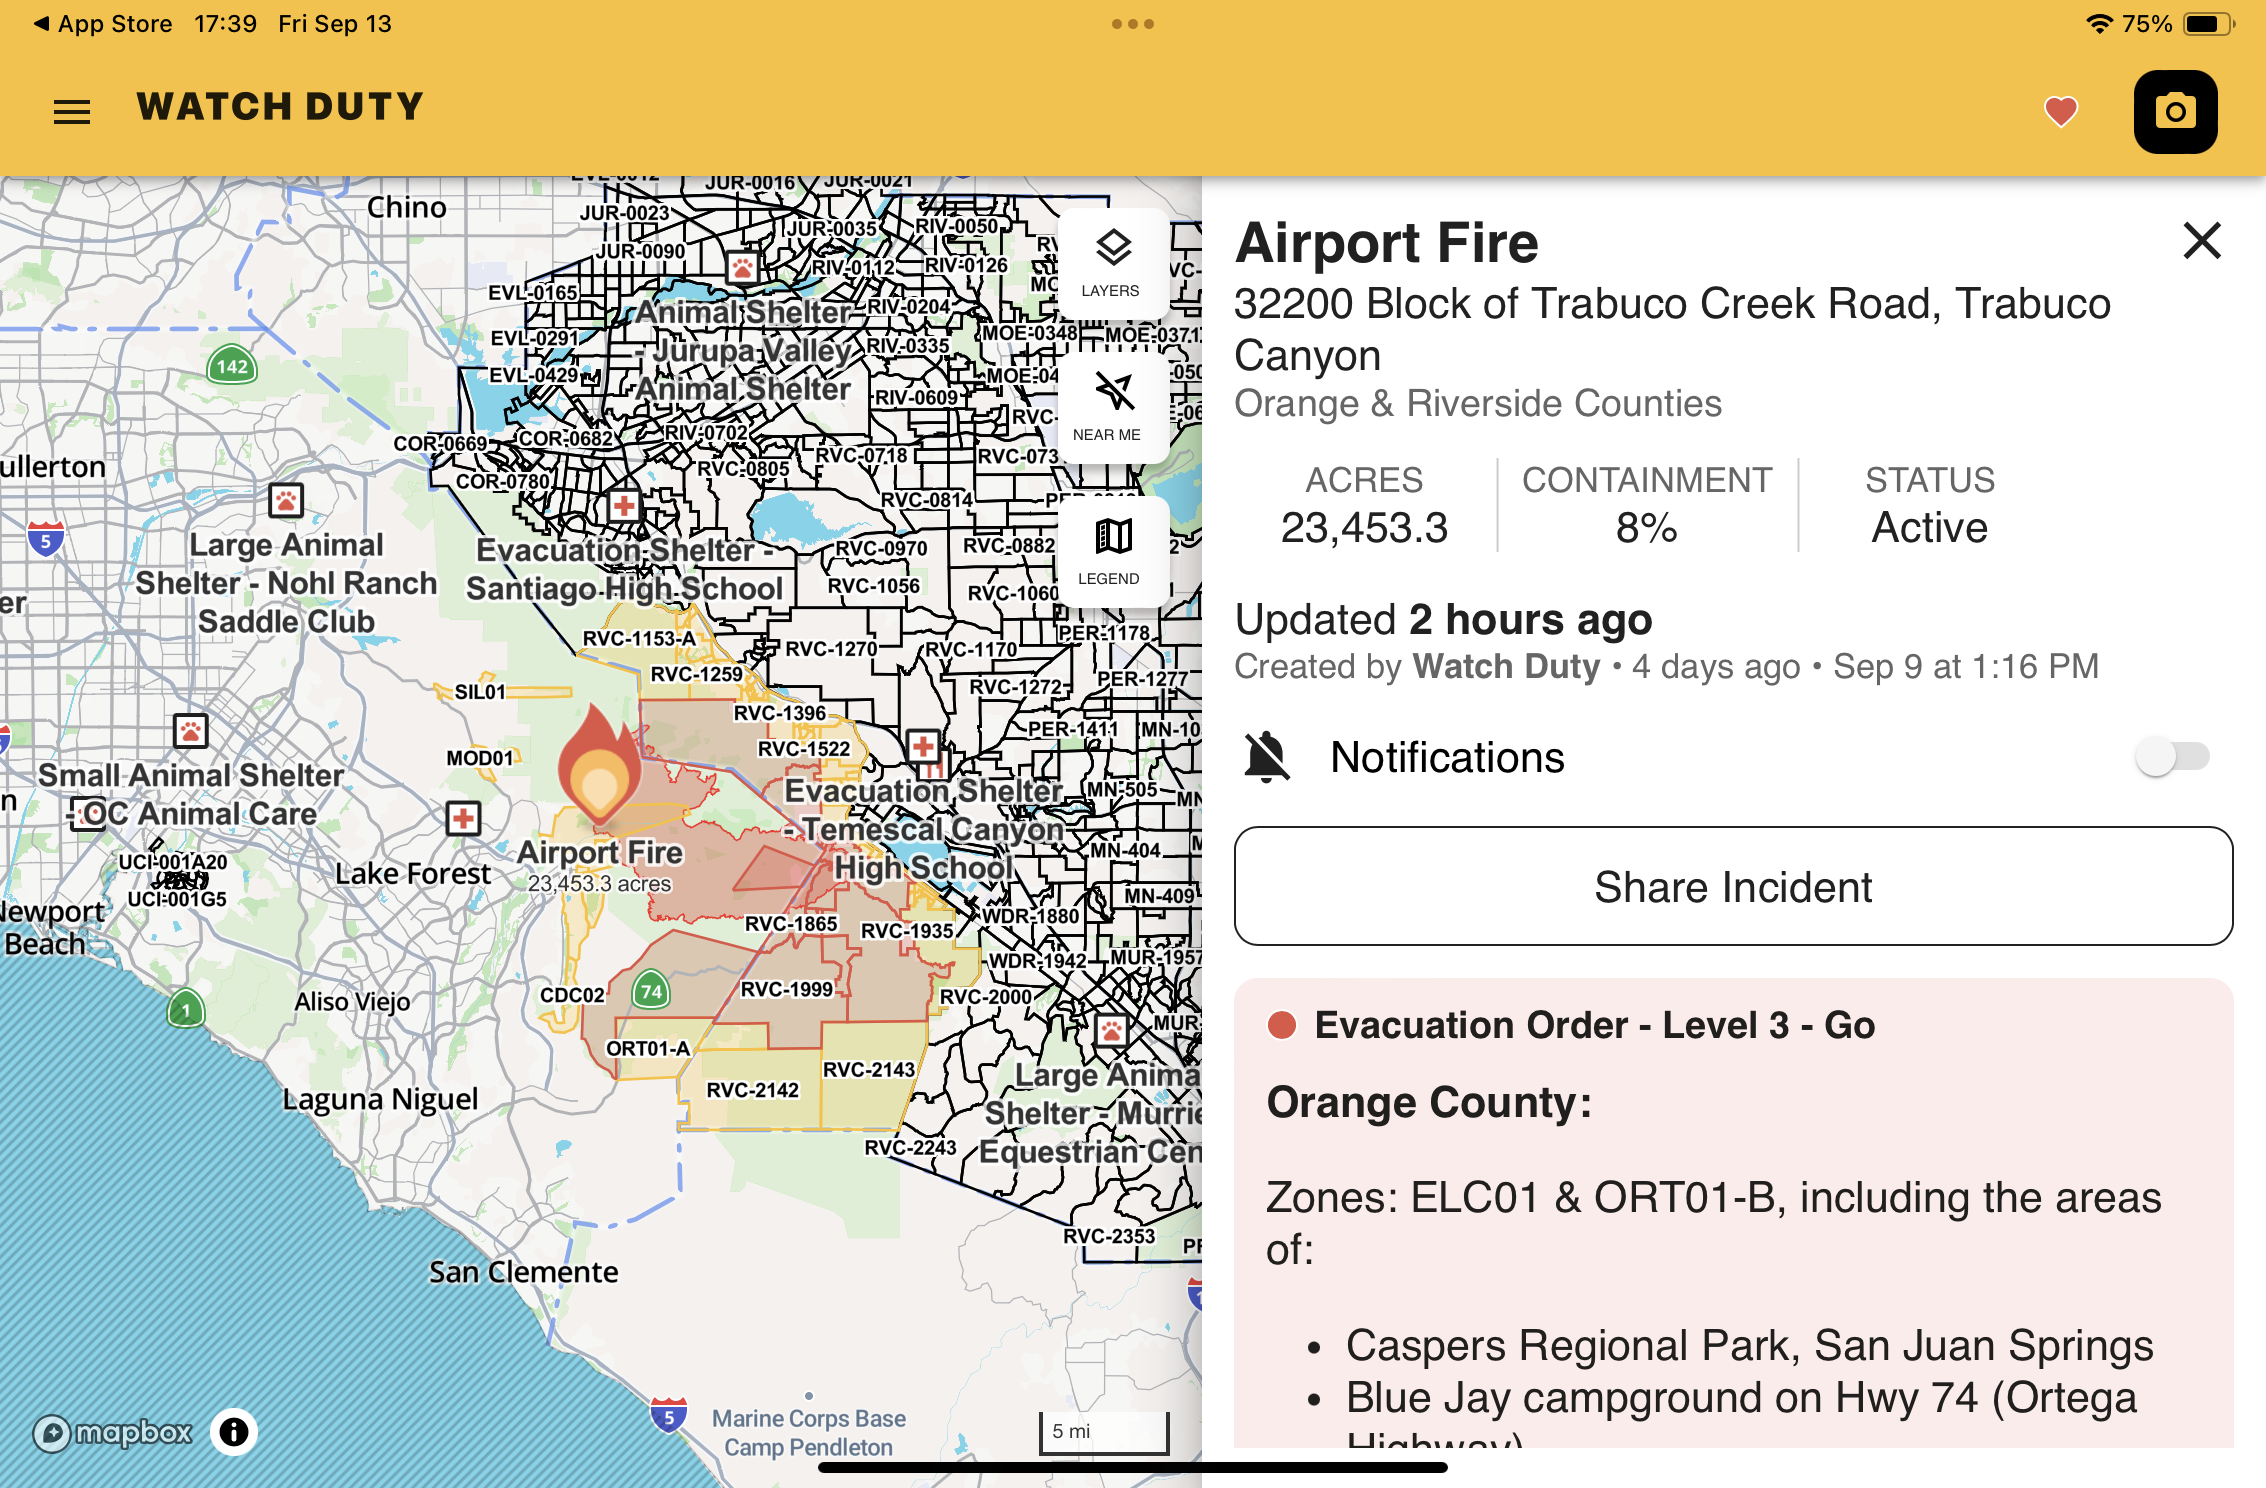Screen dimensions: 2266x1488
Task: Select evacuation zone RVC-2142 on map
Action: [752, 1090]
